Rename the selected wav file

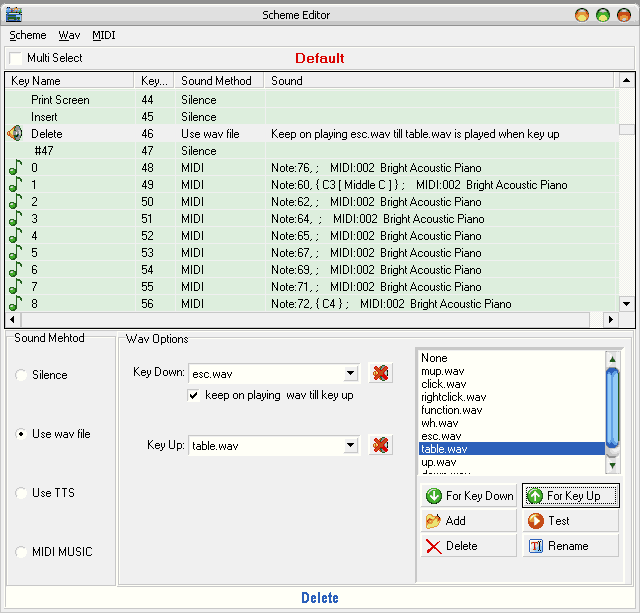pos(570,546)
